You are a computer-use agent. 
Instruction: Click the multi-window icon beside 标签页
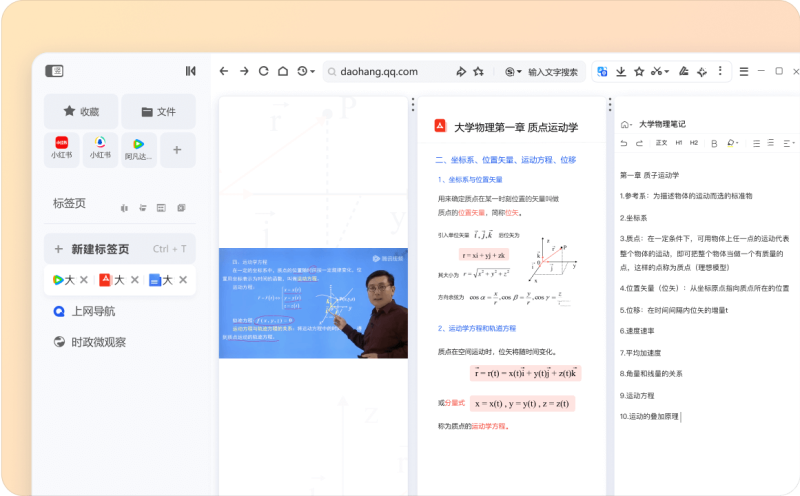coord(181,208)
